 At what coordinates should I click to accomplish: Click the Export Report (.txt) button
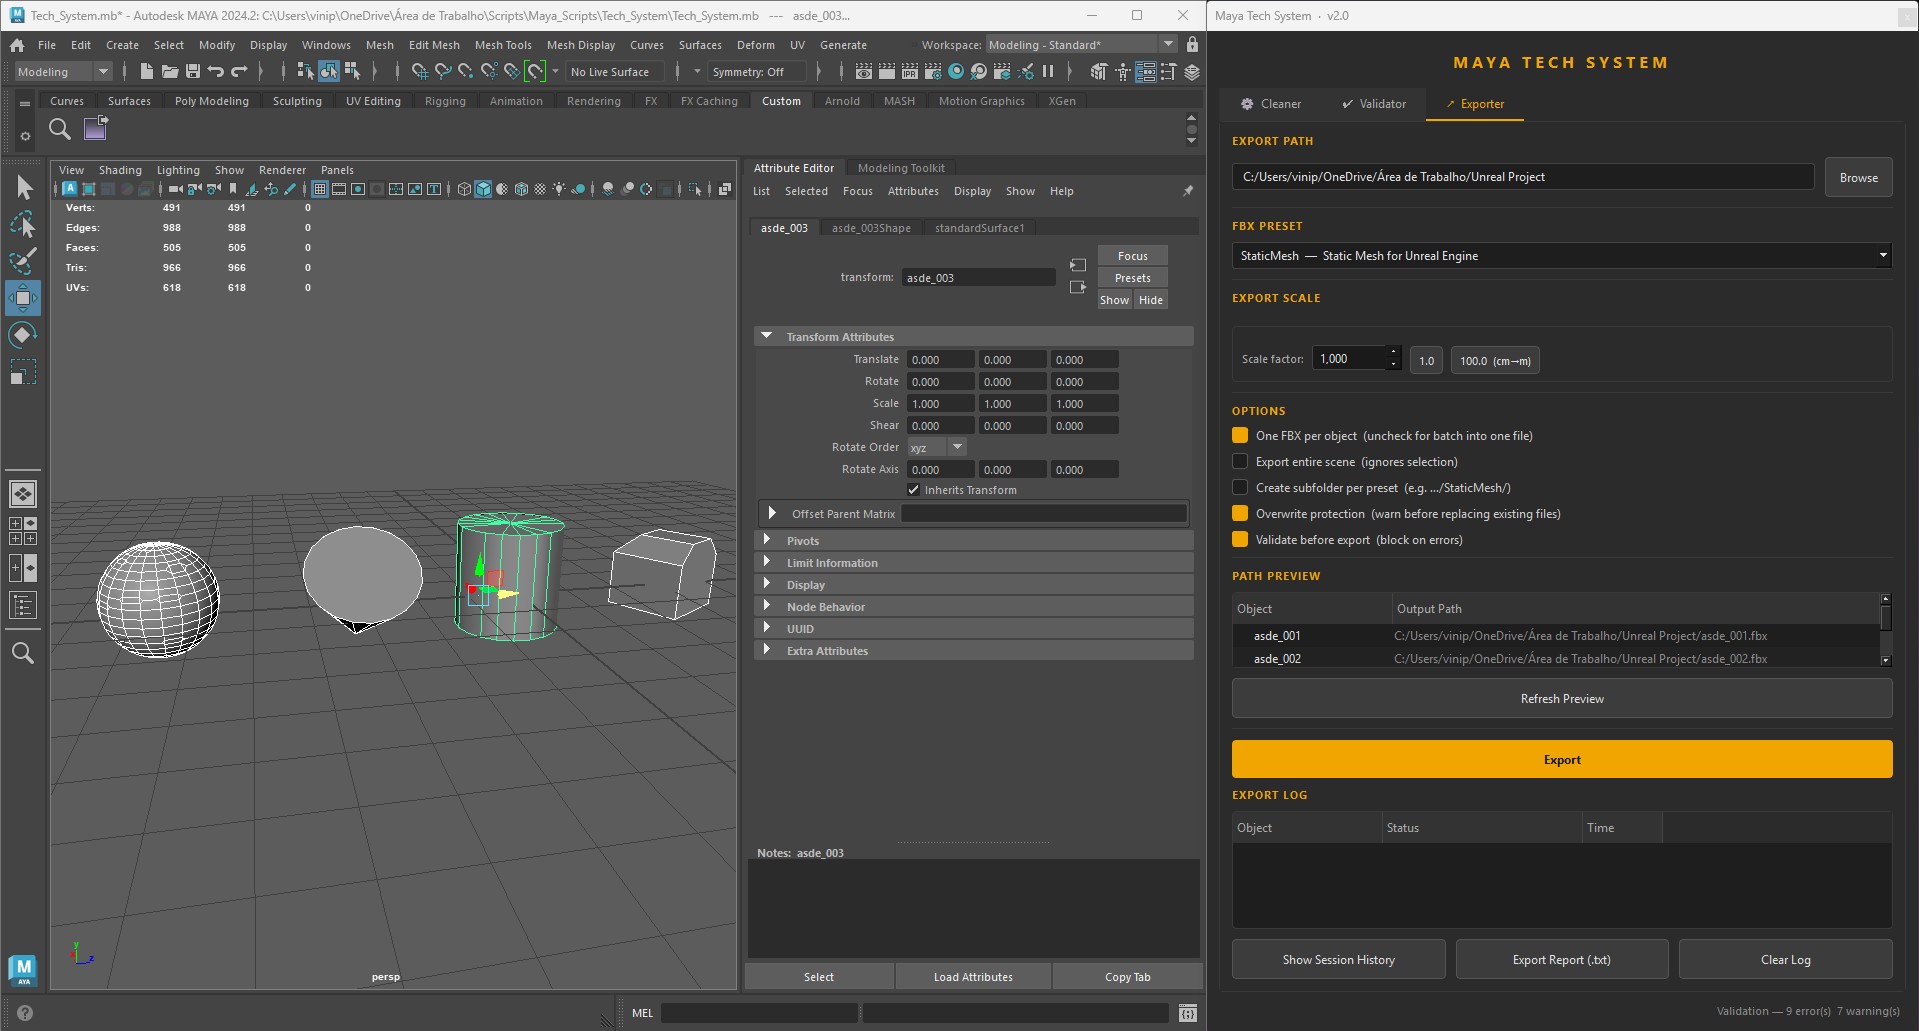tap(1561, 959)
